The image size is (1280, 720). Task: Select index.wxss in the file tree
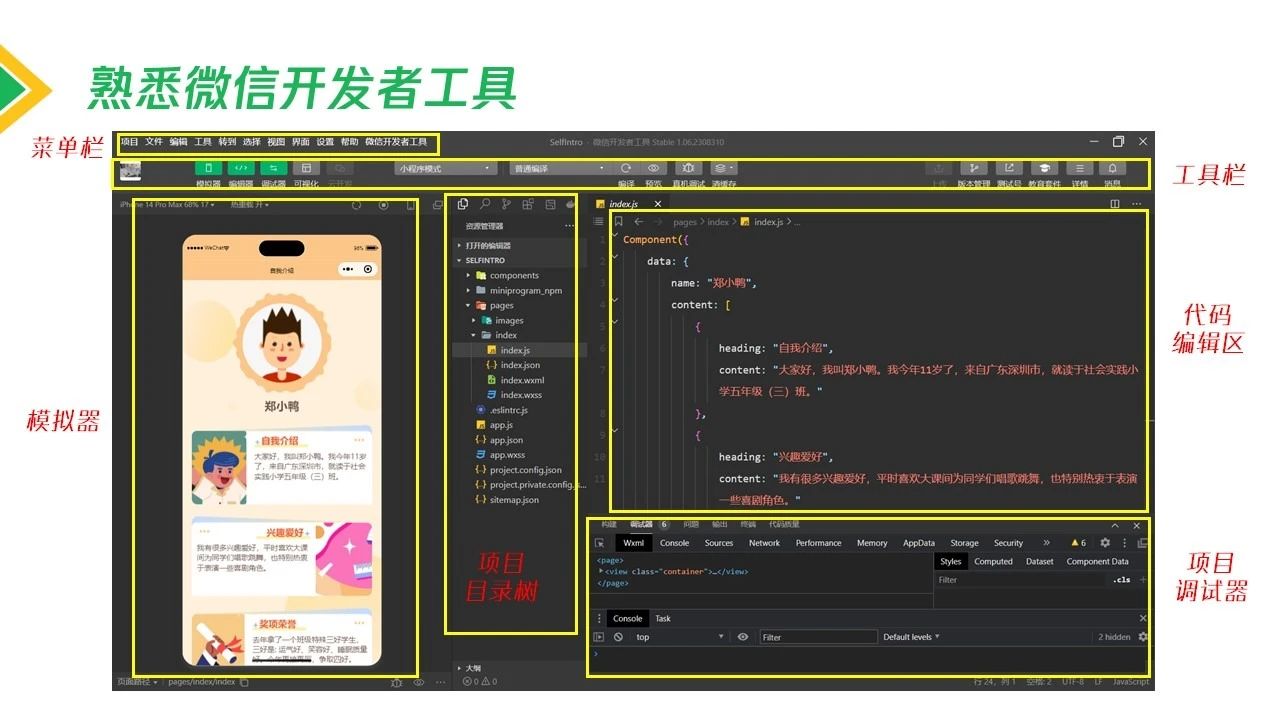click(x=515, y=395)
